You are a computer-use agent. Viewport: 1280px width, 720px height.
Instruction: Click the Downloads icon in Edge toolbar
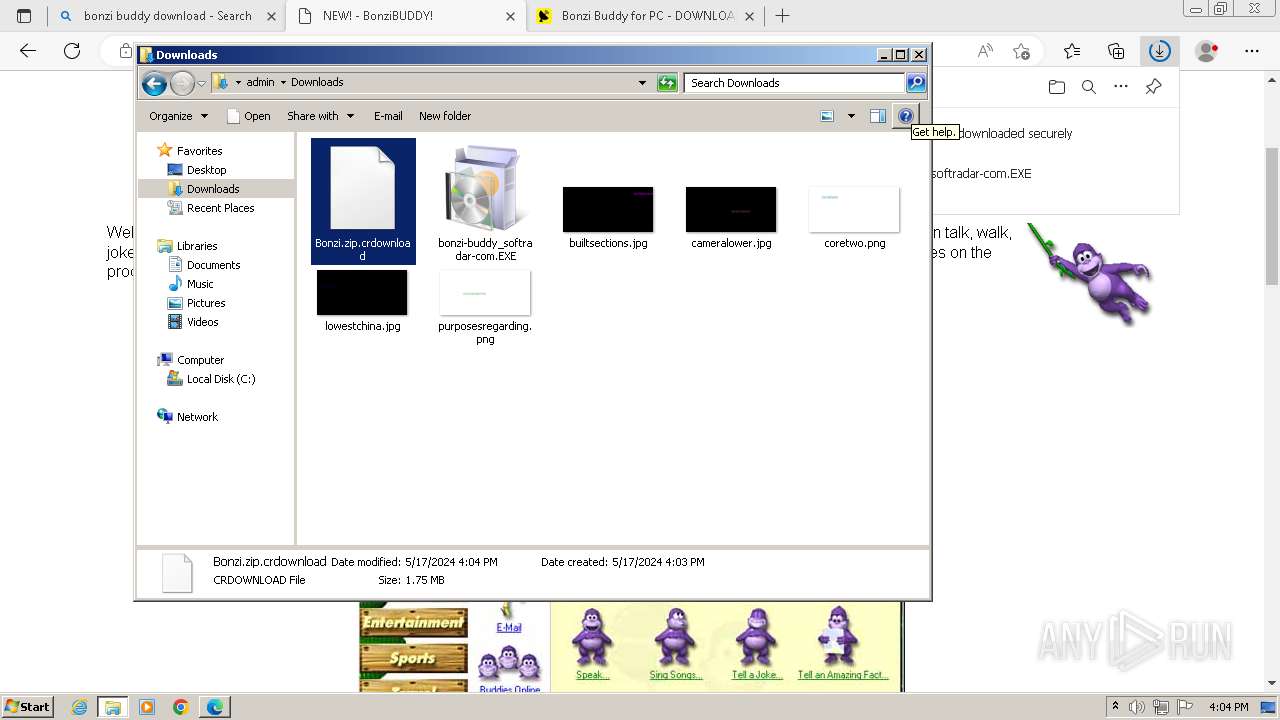[x=1159, y=51]
